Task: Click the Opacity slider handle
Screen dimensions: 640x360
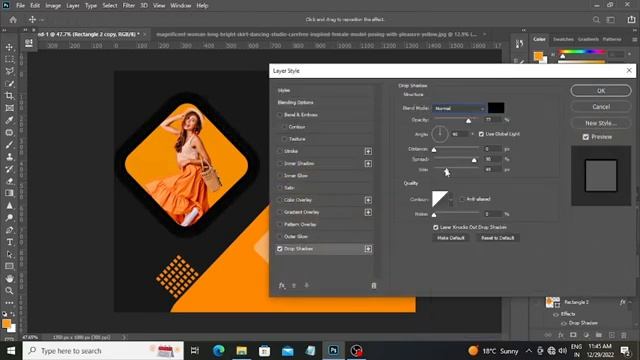Action: [469, 121]
